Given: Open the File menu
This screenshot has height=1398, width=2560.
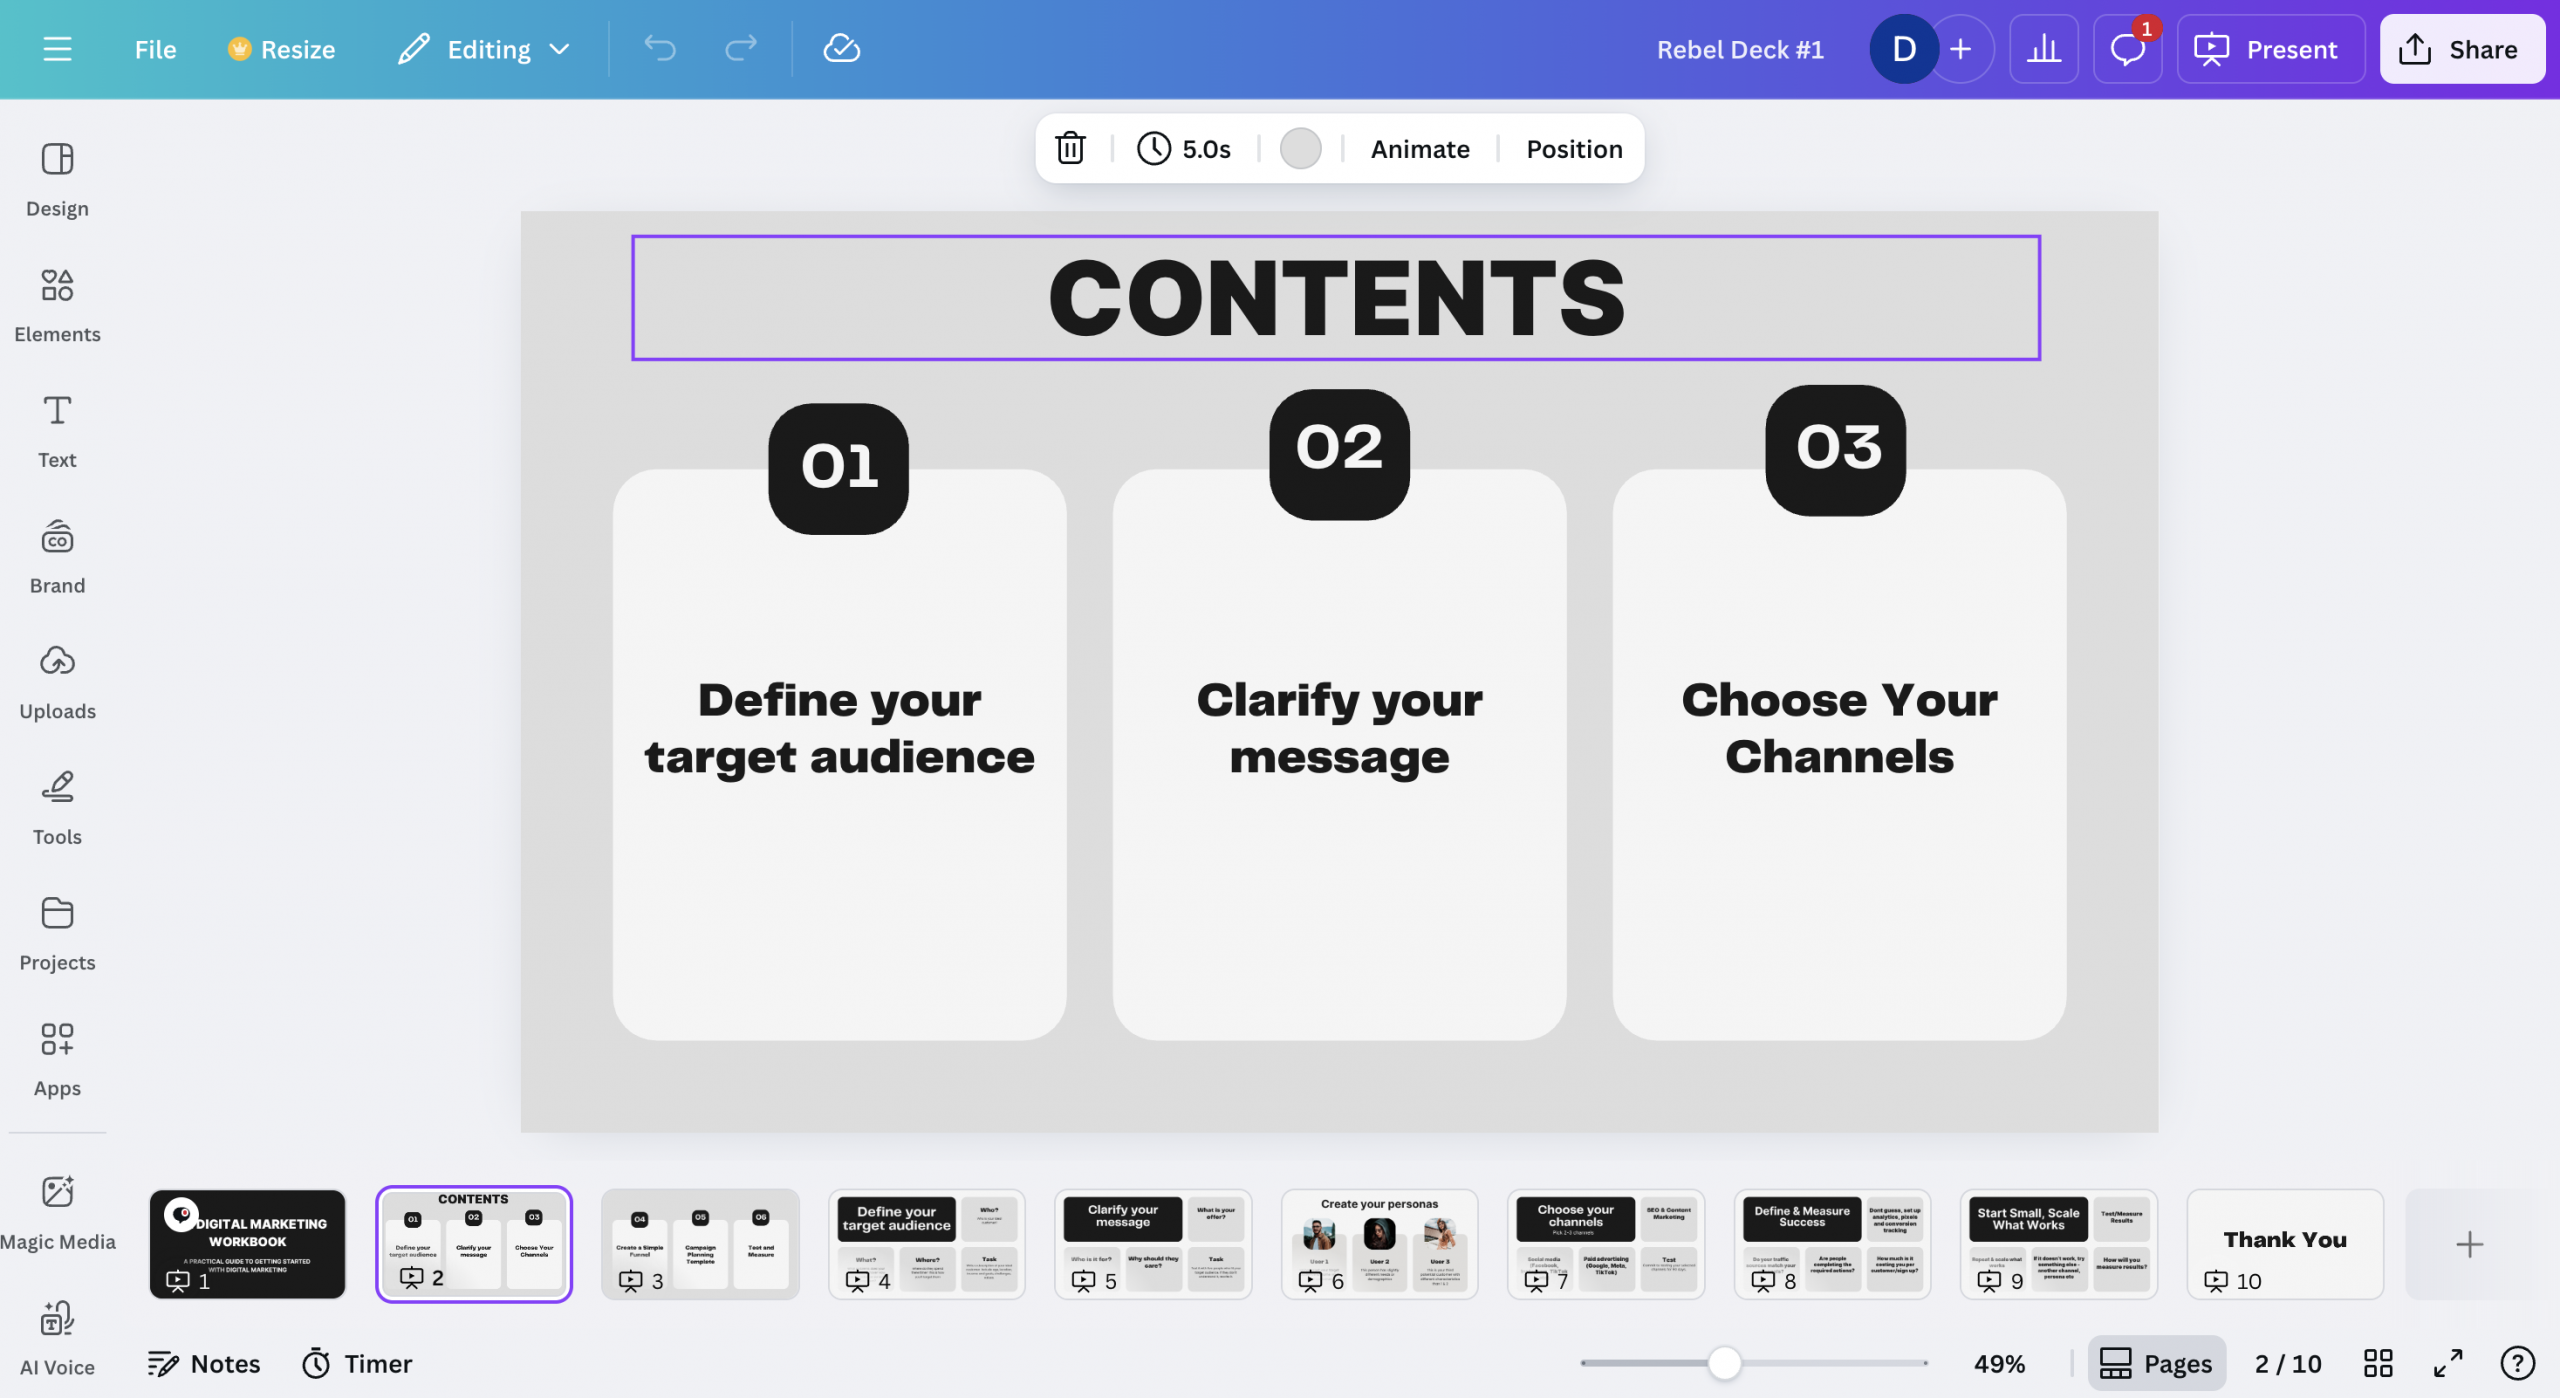Looking at the screenshot, I should pos(155,48).
